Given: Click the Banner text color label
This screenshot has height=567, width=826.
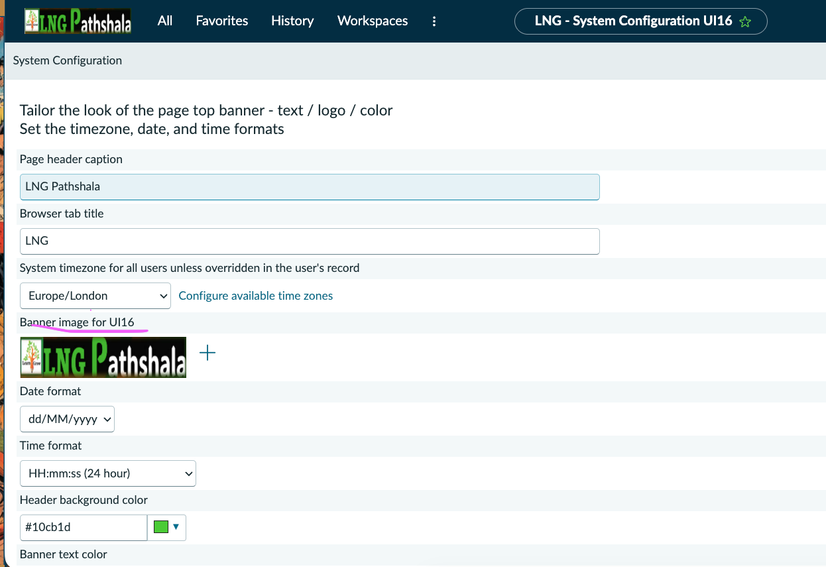Looking at the screenshot, I should [x=63, y=554].
